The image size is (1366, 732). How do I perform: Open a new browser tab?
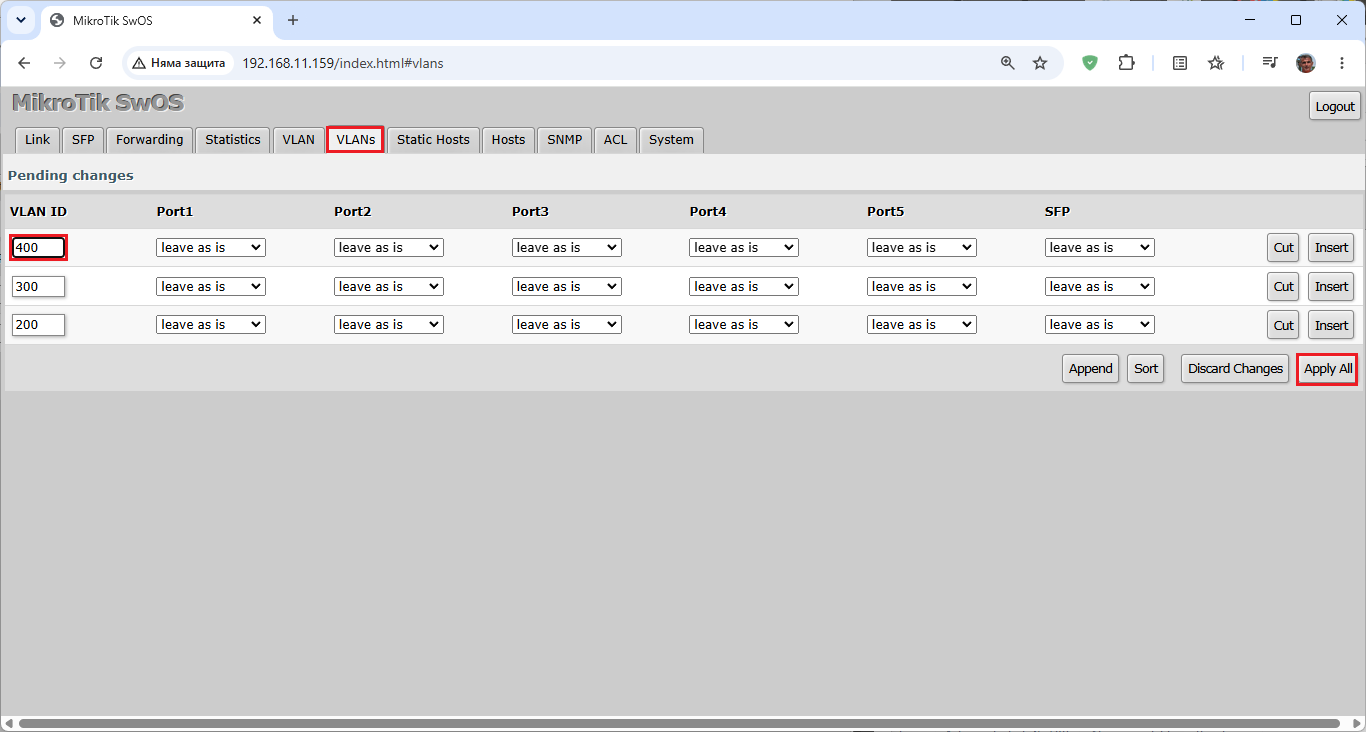[293, 20]
